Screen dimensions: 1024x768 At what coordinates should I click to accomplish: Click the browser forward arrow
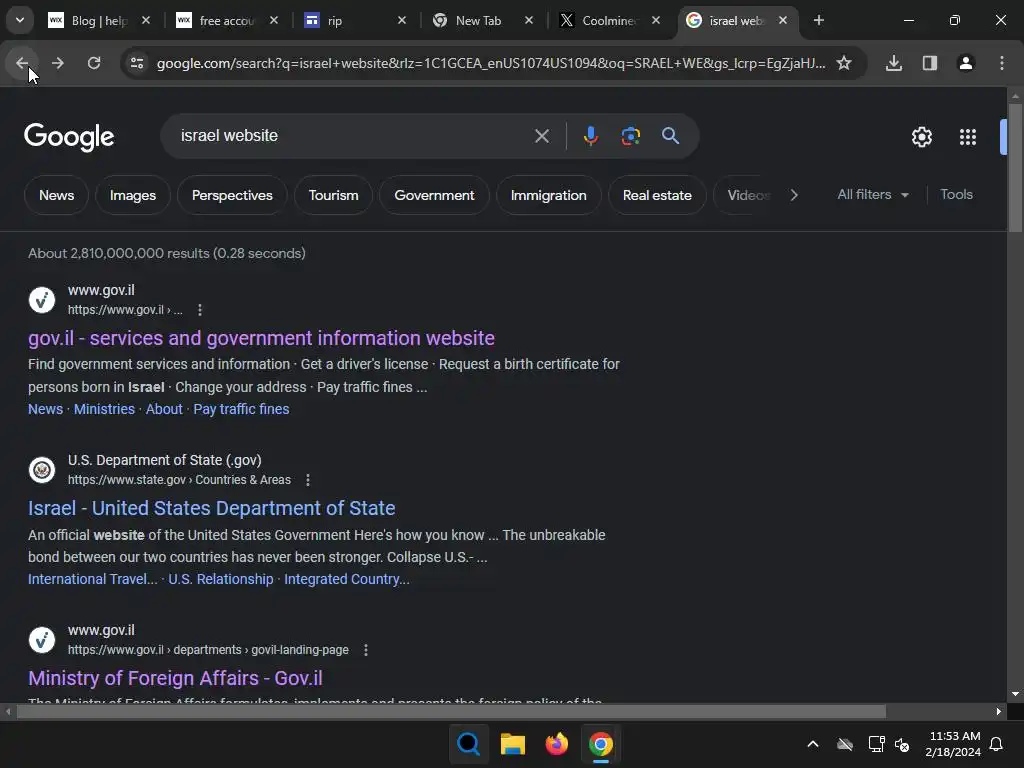[x=58, y=63]
